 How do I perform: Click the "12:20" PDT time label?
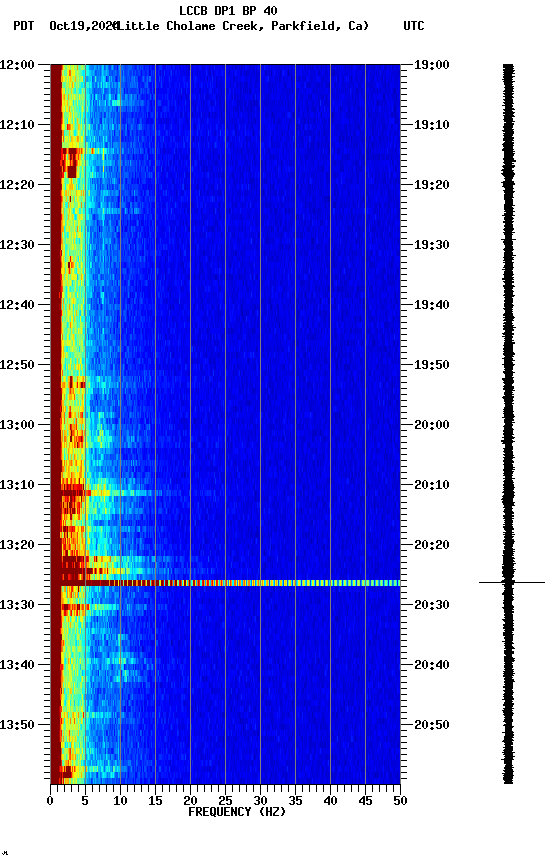point(17,185)
